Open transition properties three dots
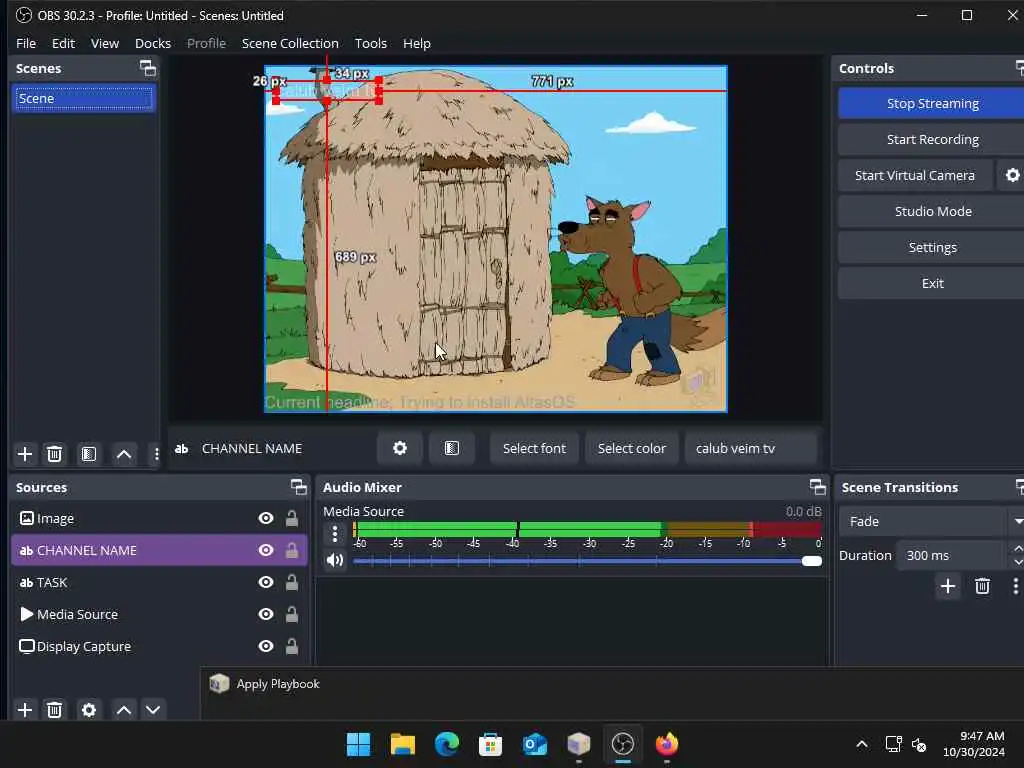 click(x=1016, y=586)
